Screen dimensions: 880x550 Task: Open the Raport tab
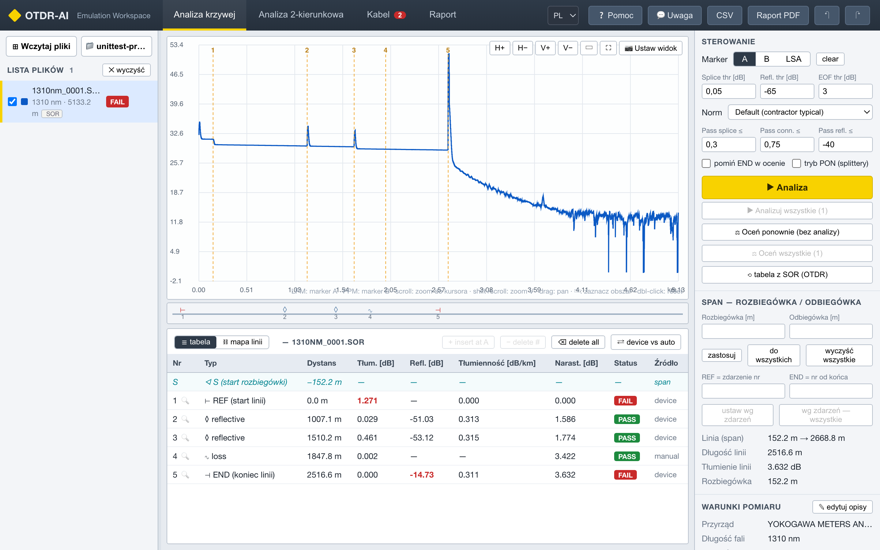[442, 15]
